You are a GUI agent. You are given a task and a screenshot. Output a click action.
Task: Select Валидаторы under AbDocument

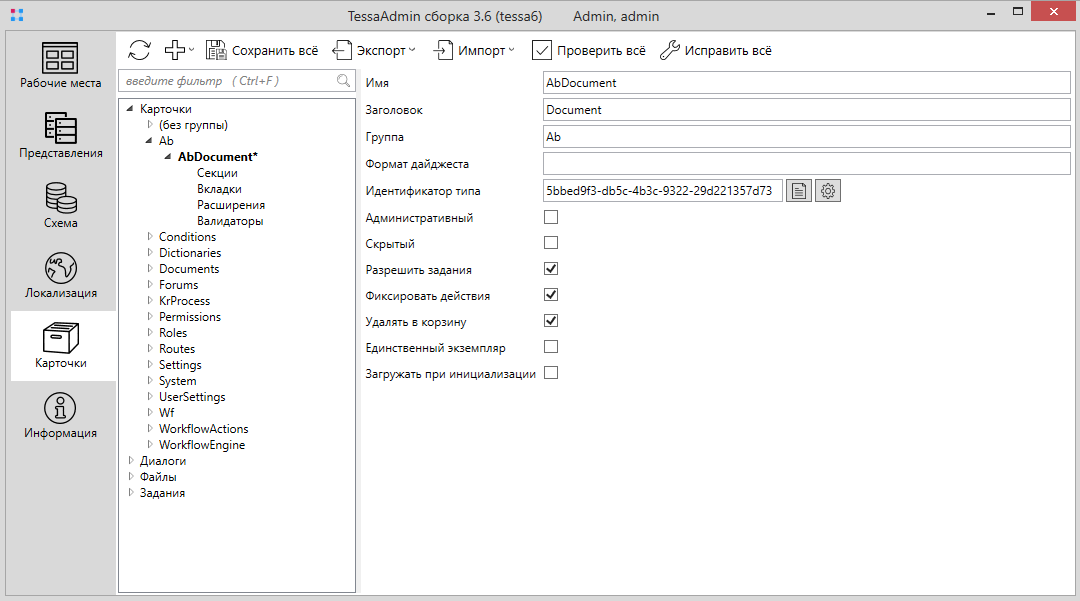(x=230, y=221)
